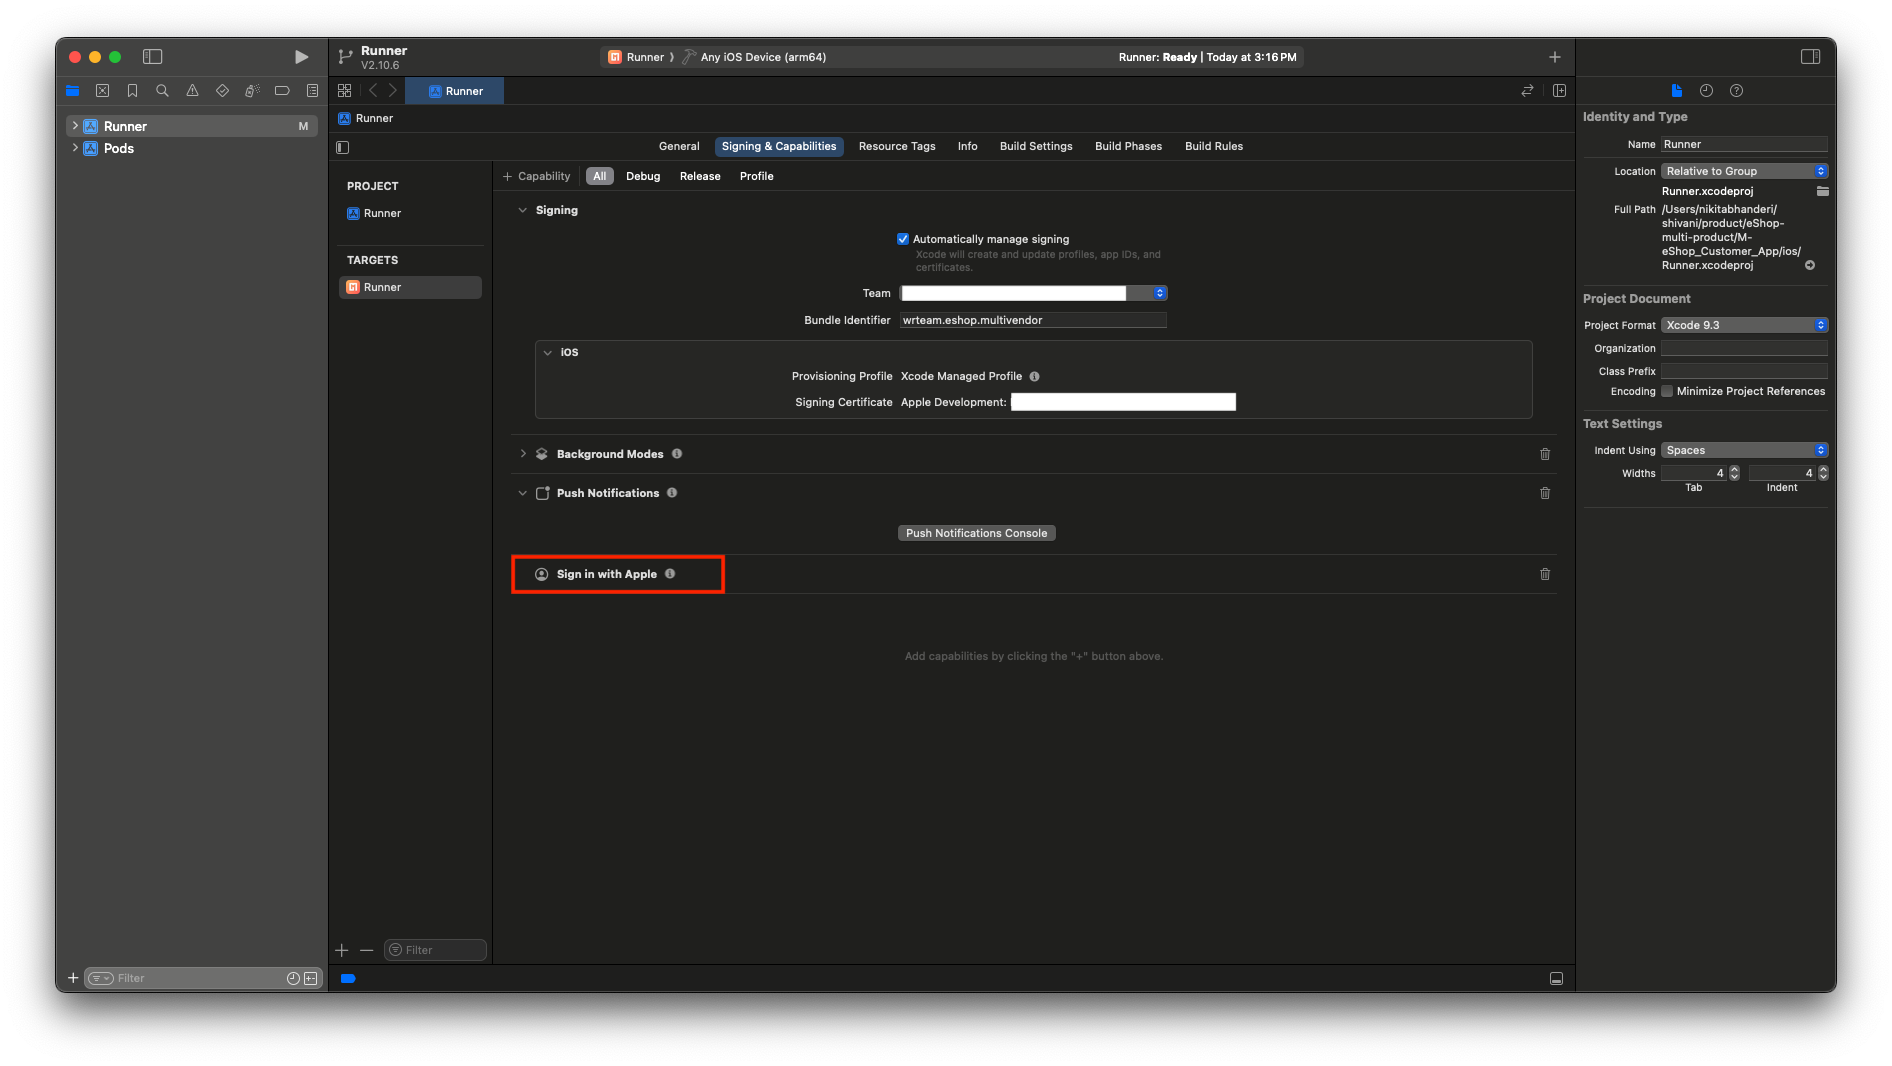The image size is (1892, 1066).
Task: Switch to the Resource Tags tab
Action: pos(897,146)
